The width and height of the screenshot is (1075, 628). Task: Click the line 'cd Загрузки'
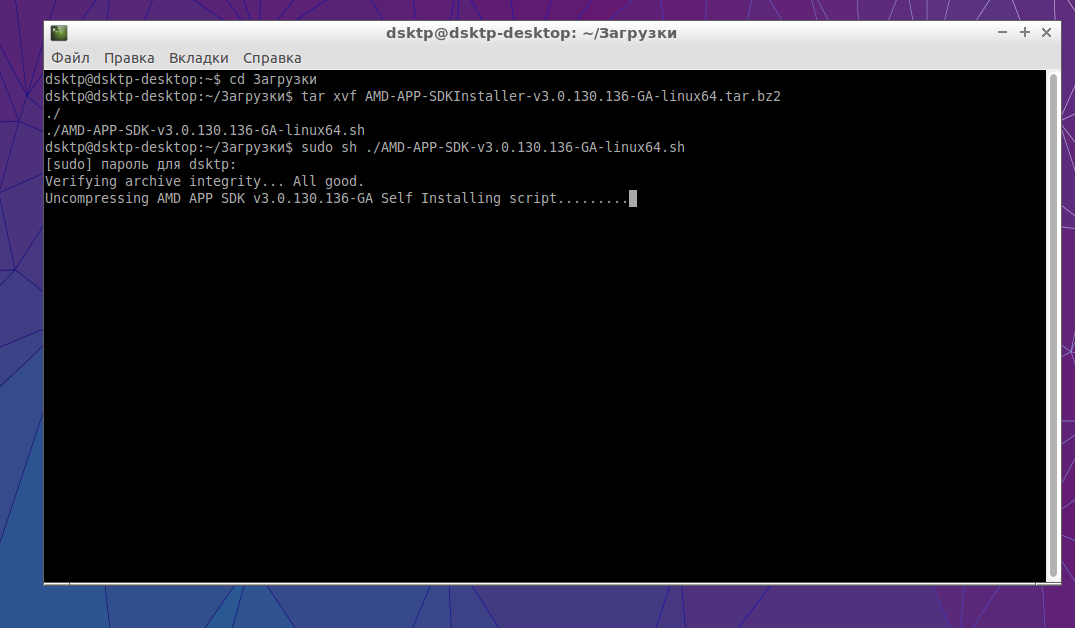click(181, 80)
